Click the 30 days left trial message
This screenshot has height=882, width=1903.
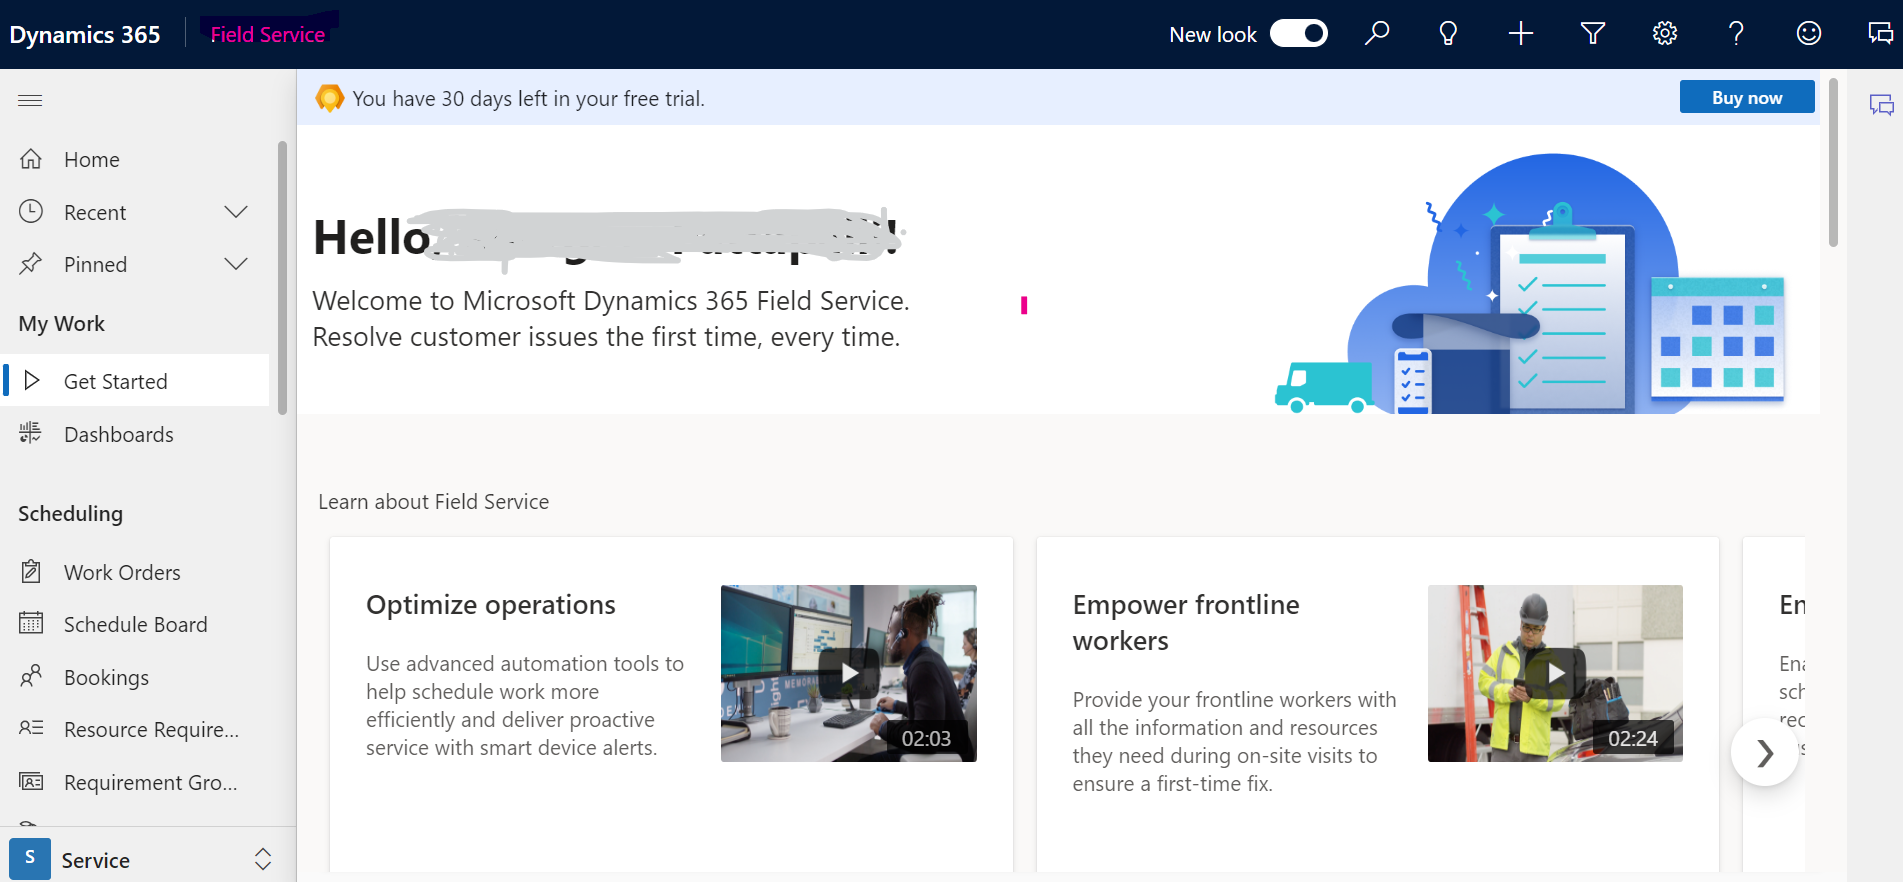tap(528, 98)
